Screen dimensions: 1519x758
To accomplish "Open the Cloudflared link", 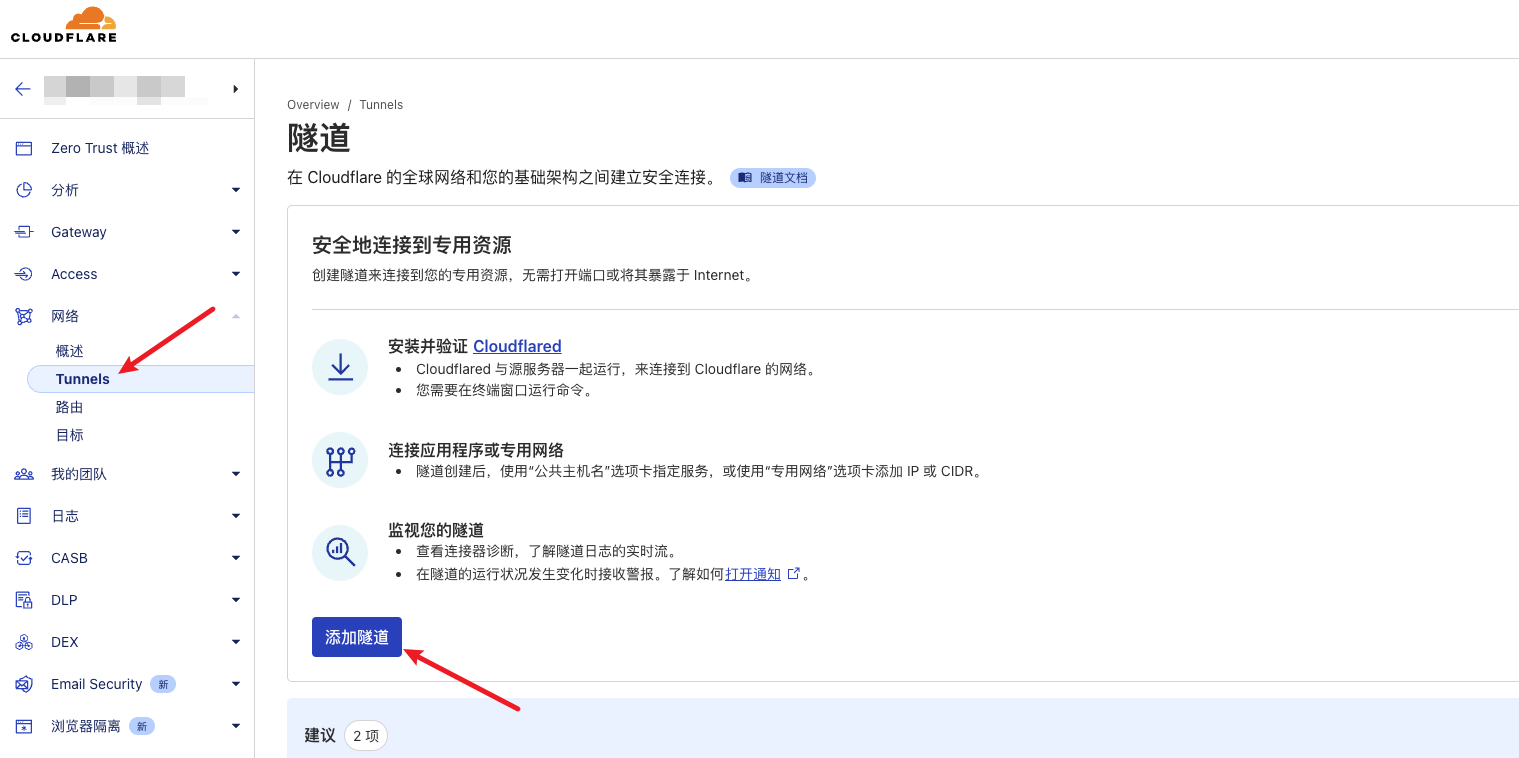I will 517,346.
